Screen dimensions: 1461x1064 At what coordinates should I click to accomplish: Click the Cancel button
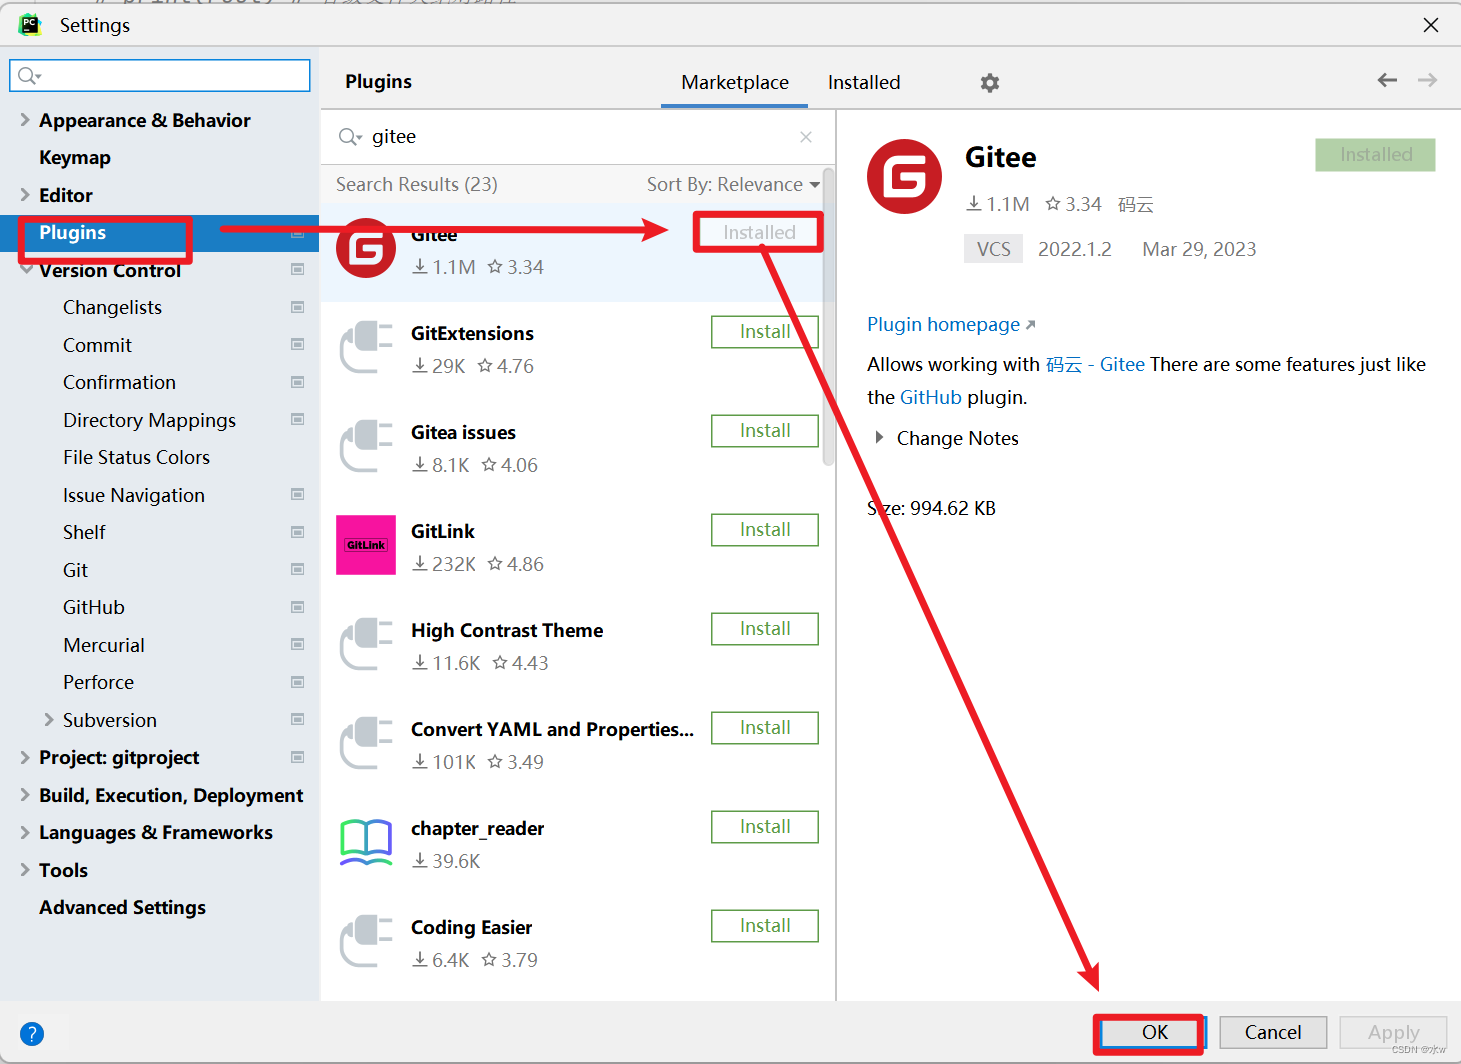1273,1032
